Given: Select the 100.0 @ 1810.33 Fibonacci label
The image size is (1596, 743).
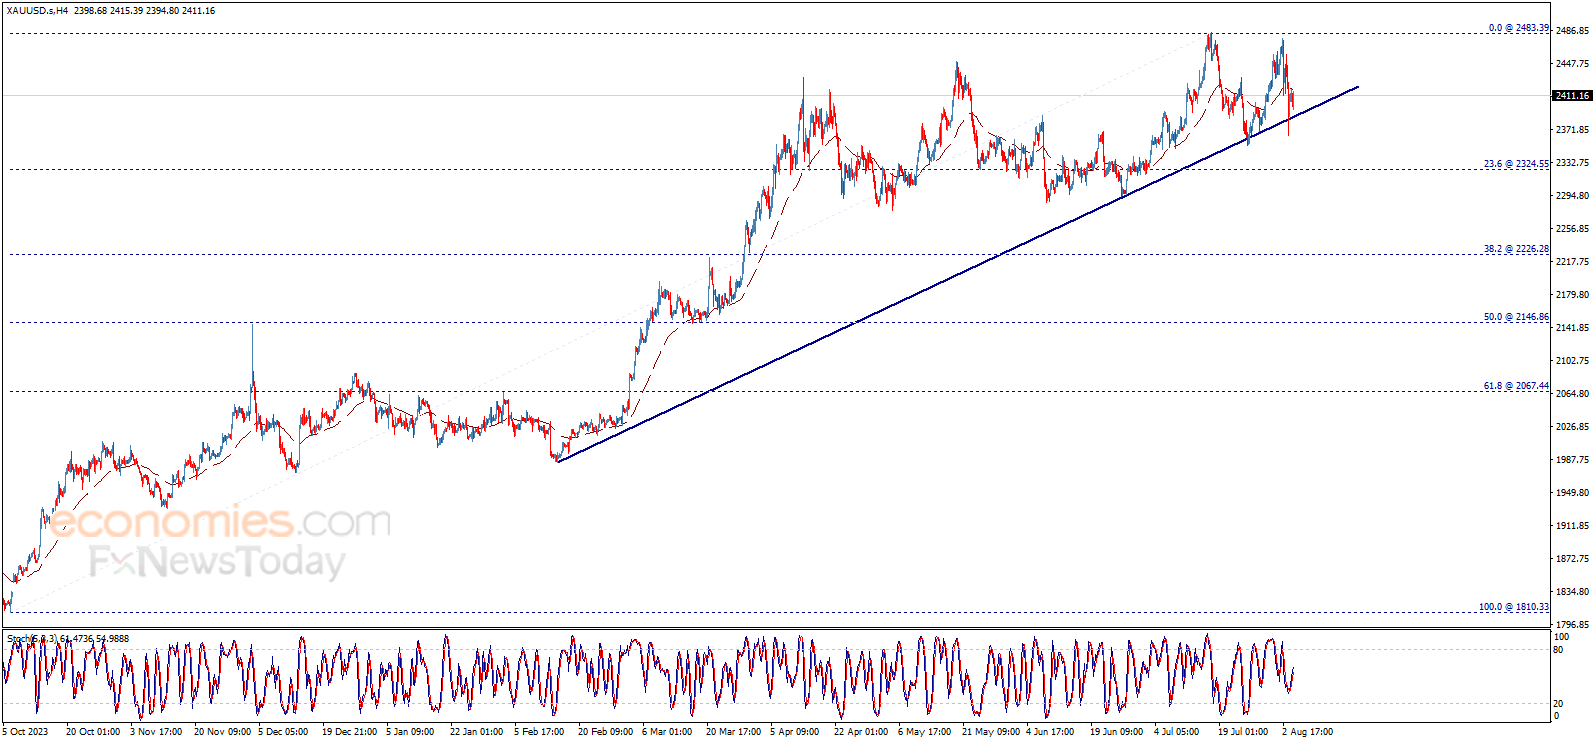Looking at the screenshot, I should (1514, 607).
